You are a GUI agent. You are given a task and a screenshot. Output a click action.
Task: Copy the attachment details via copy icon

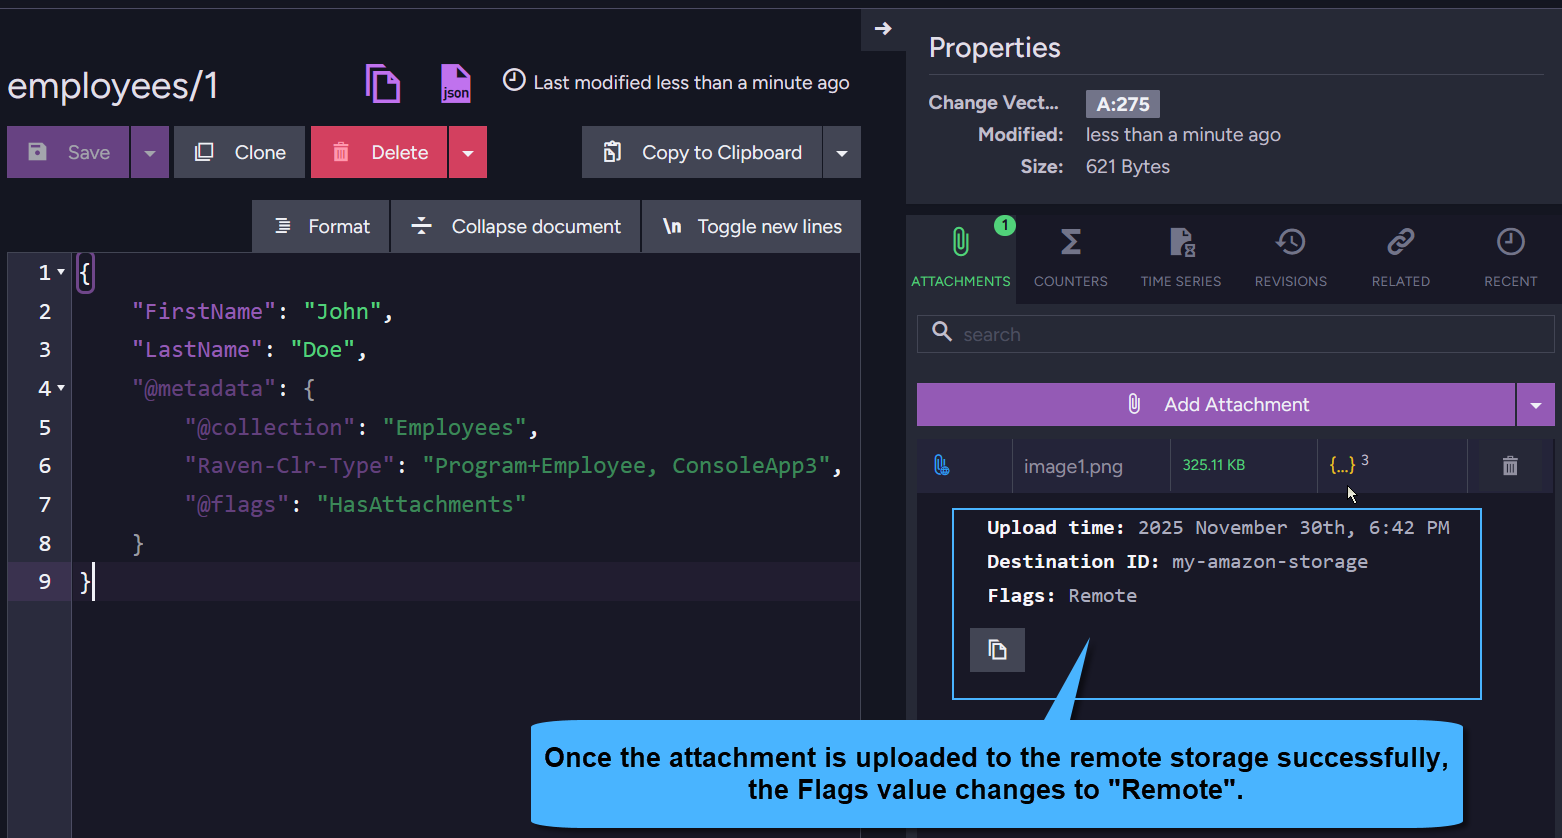click(997, 649)
